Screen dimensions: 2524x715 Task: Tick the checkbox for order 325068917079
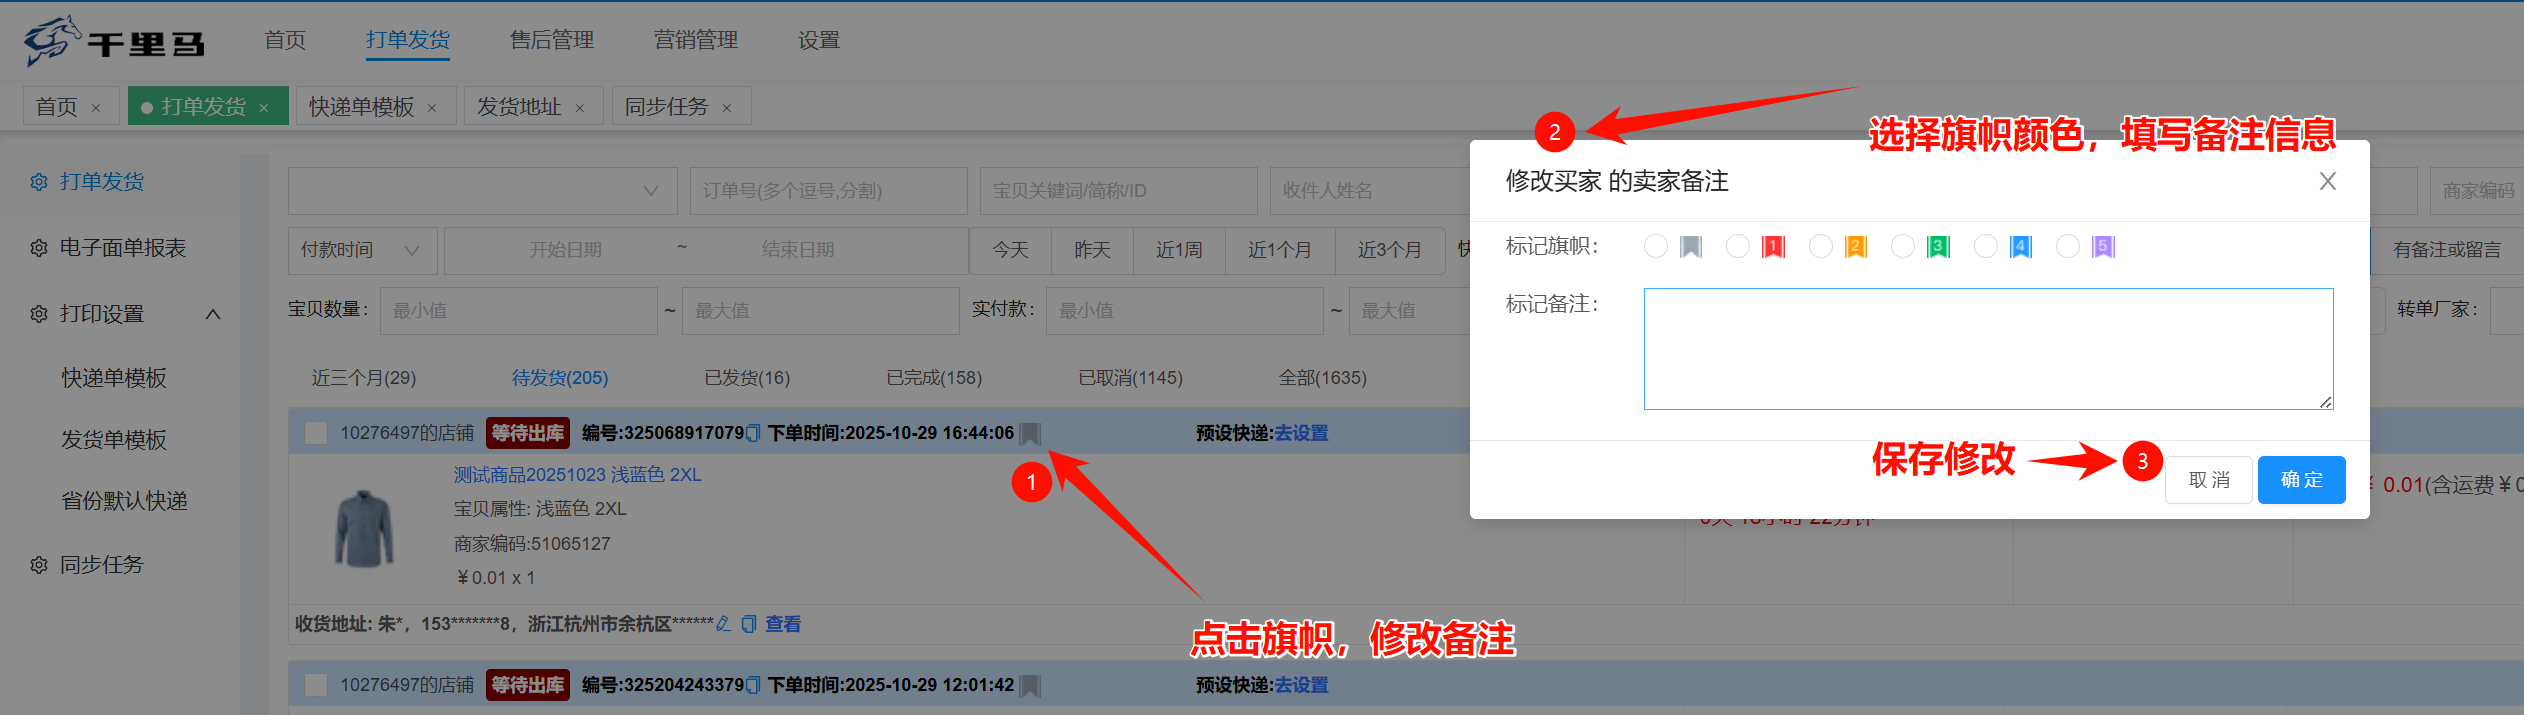point(316,433)
